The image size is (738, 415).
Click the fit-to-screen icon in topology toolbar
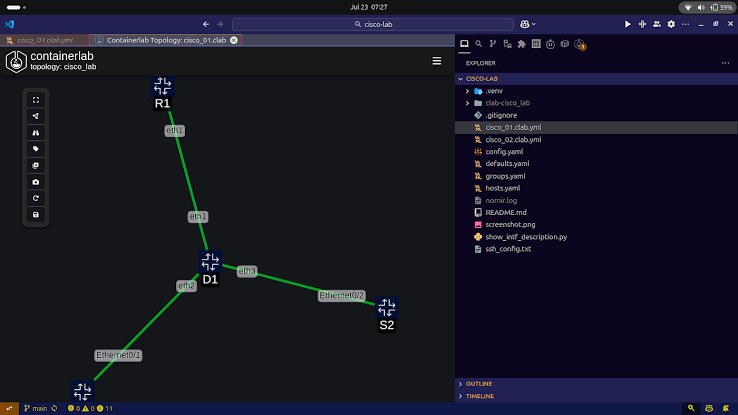[x=36, y=100]
